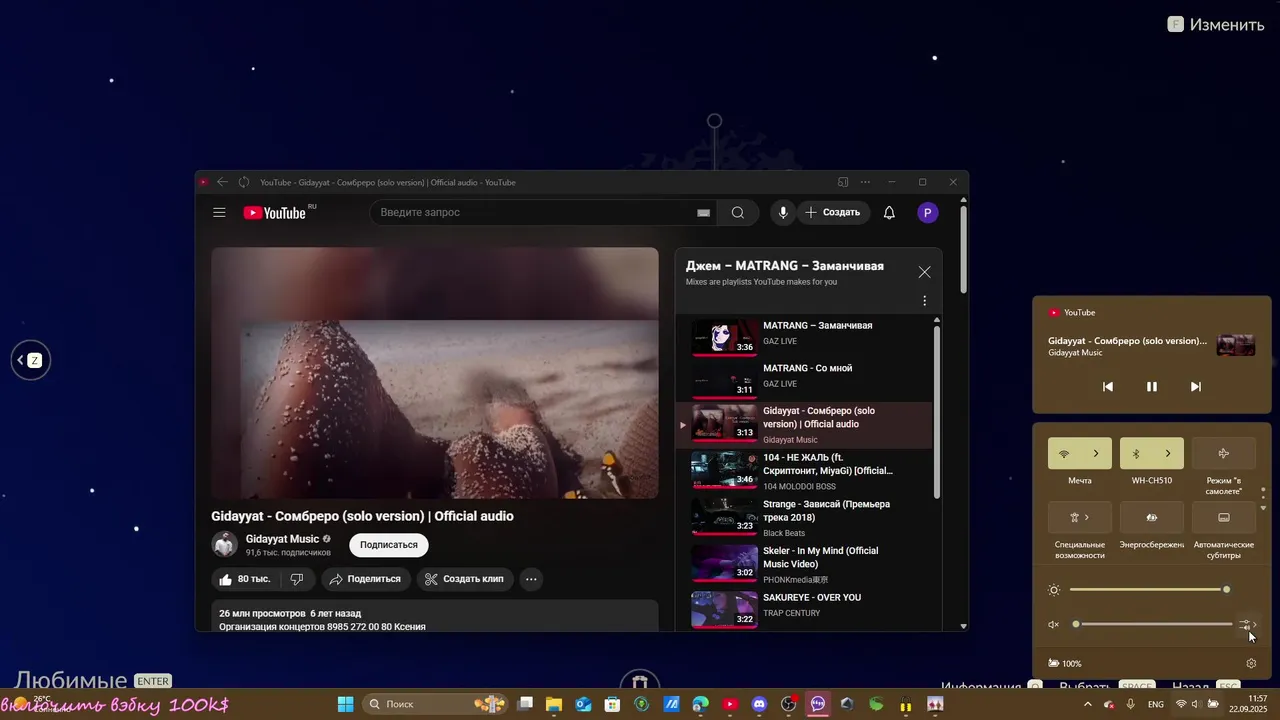This screenshot has height=720, width=1280.
Task: Play Strange - Зависай playlist entry
Action: pyautogui.click(x=804, y=518)
